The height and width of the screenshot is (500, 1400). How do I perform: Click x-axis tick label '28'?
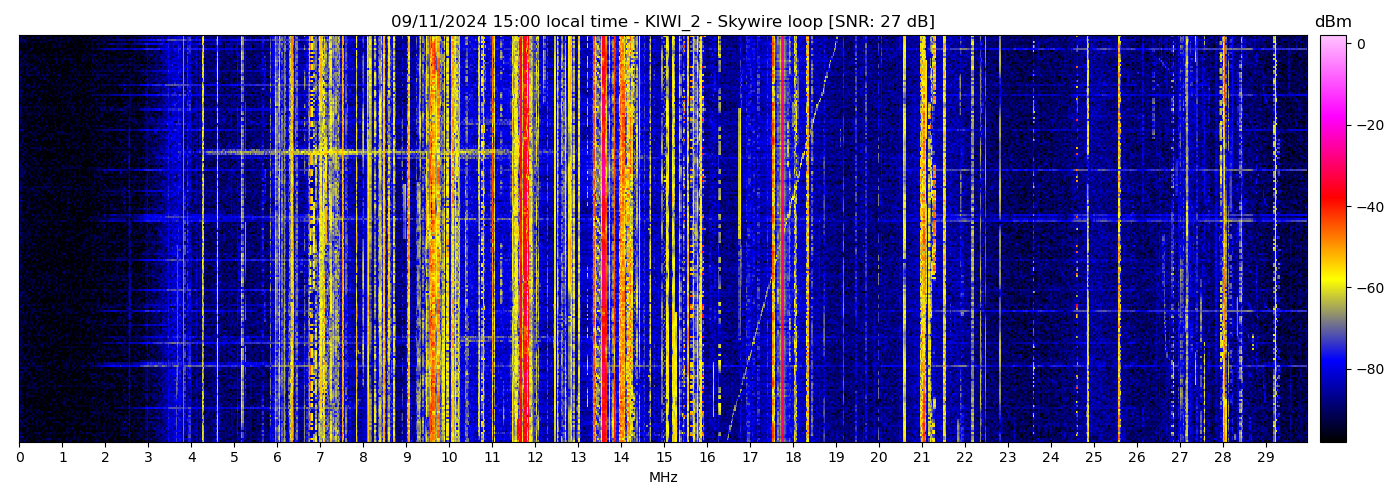click(1223, 458)
